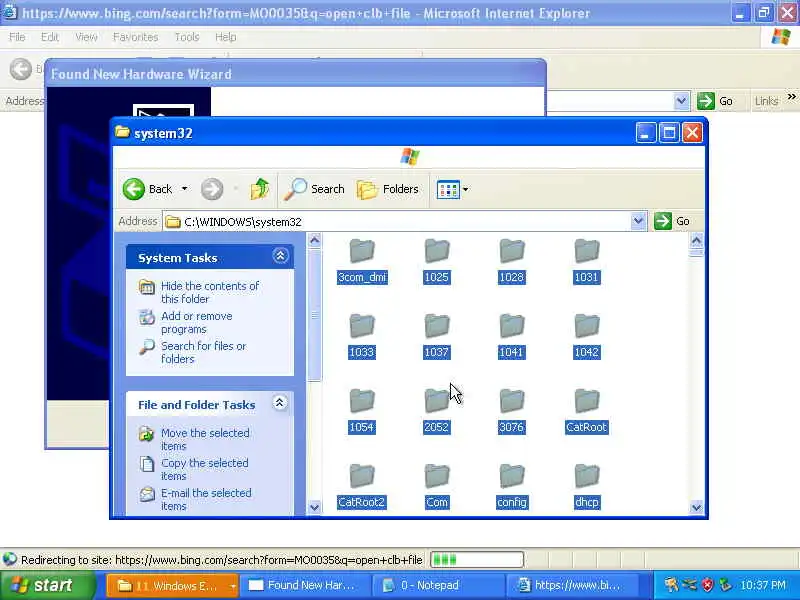Click the red shield security tray icon

(707, 585)
